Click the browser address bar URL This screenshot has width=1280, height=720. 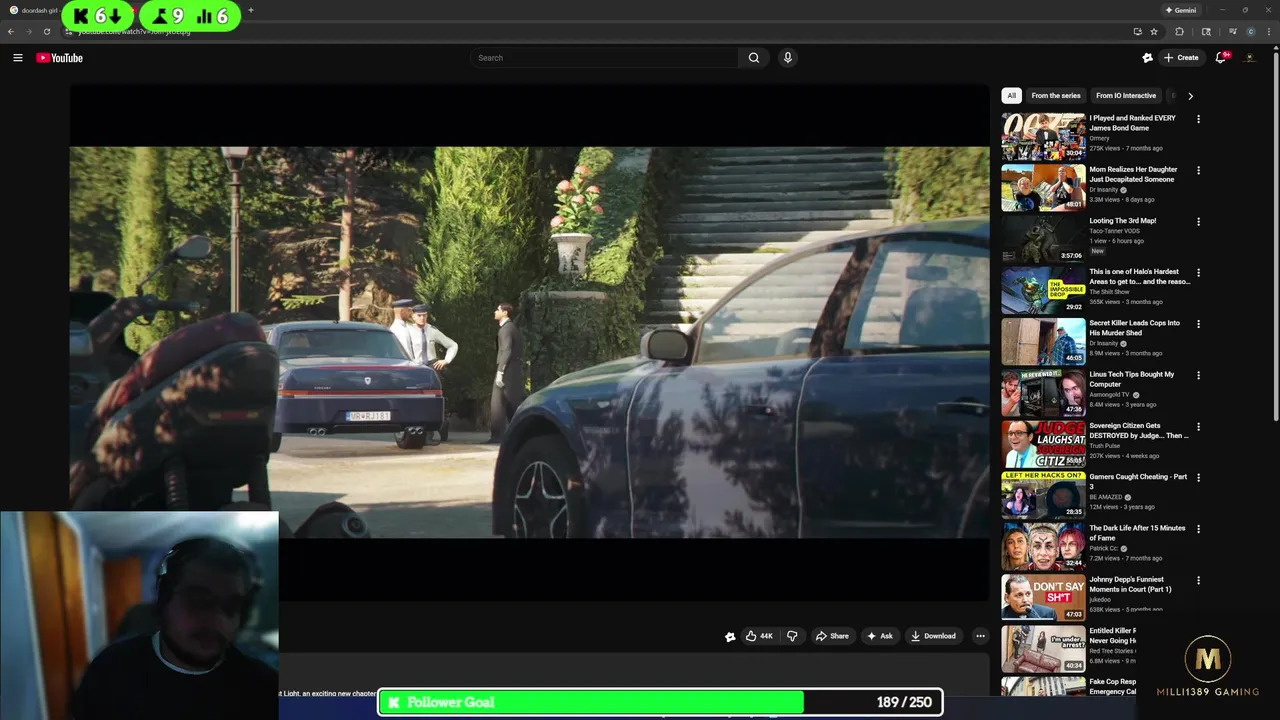134,31
